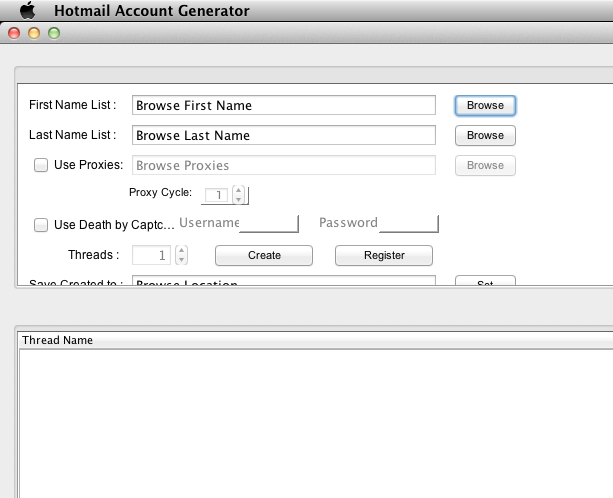Image resolution: width=613 pixels, height=498 pixels.
Task: Open the Hotmail Account Generator app menu
Action: [152, 11]
